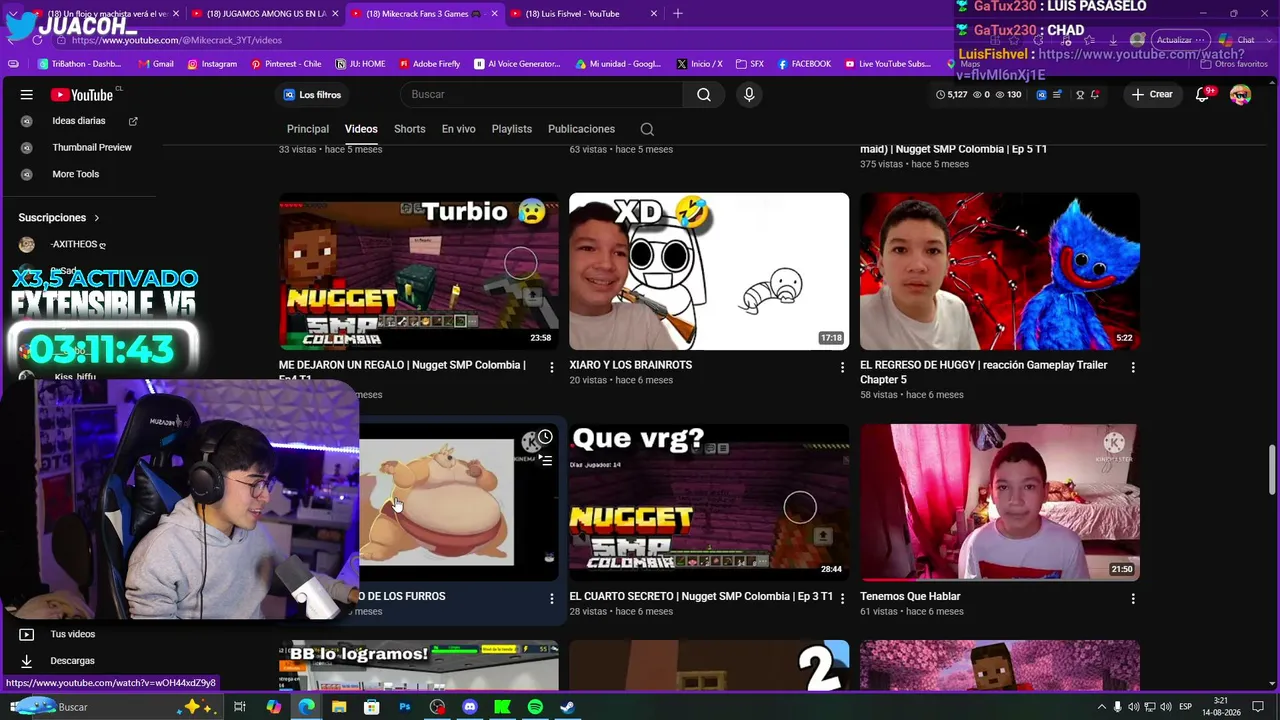This screenshot has width=1280, height=720.
Task: Click the search magnifier button
Action: tap(704, 95)
